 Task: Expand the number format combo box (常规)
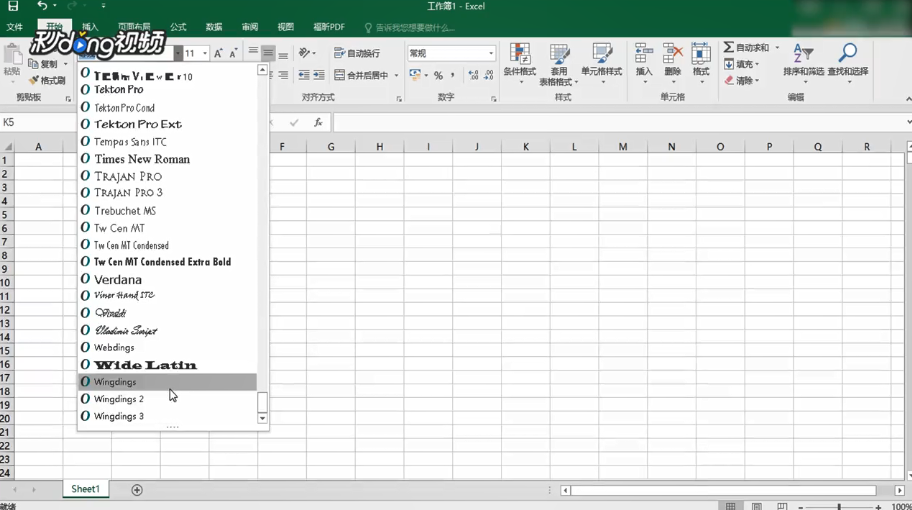point(491,53)
